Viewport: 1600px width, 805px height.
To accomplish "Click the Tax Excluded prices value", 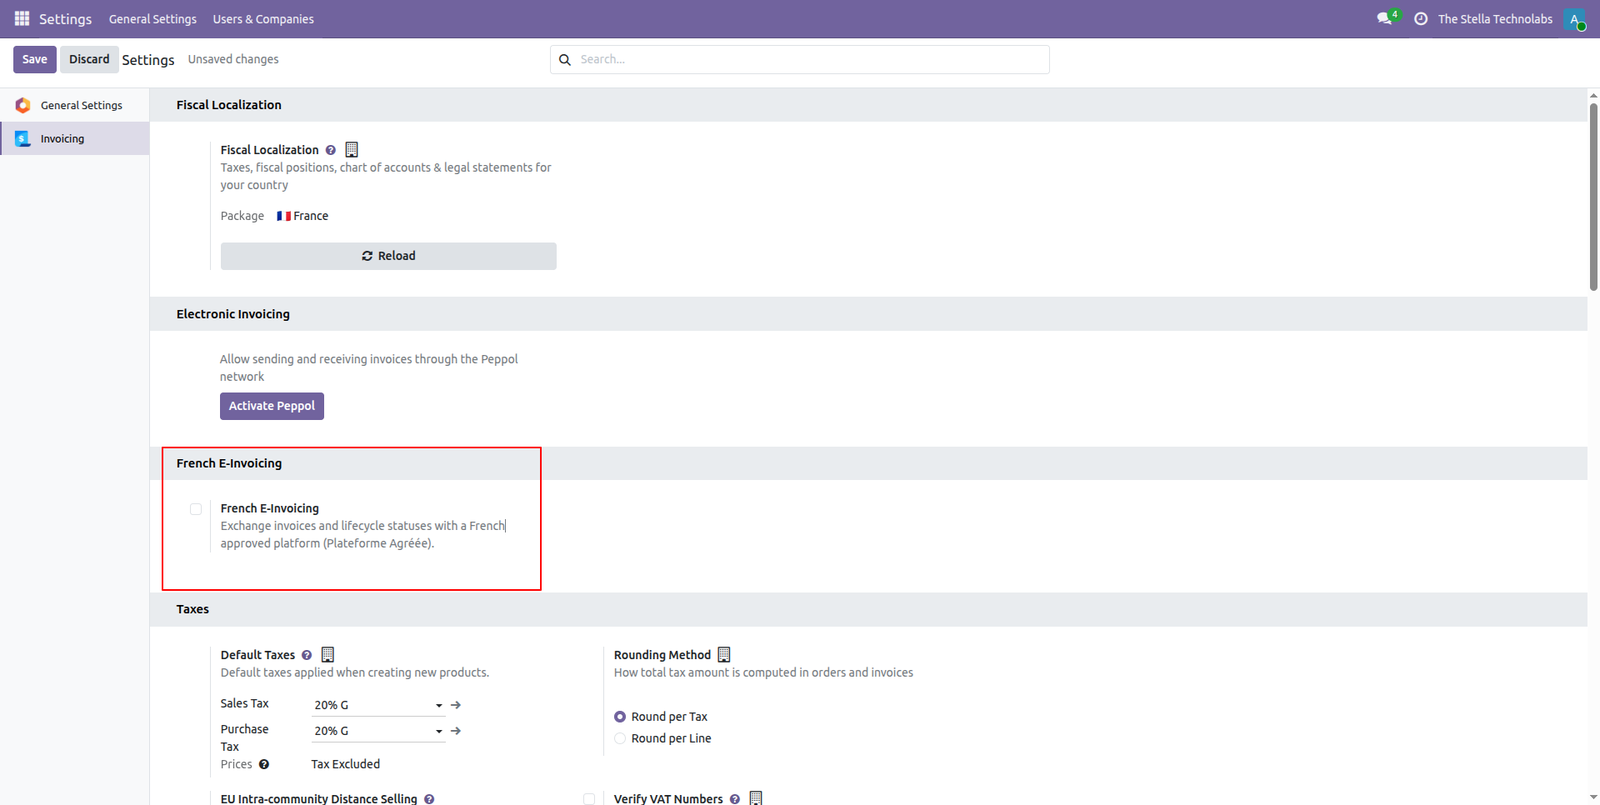I will [346, 764].
